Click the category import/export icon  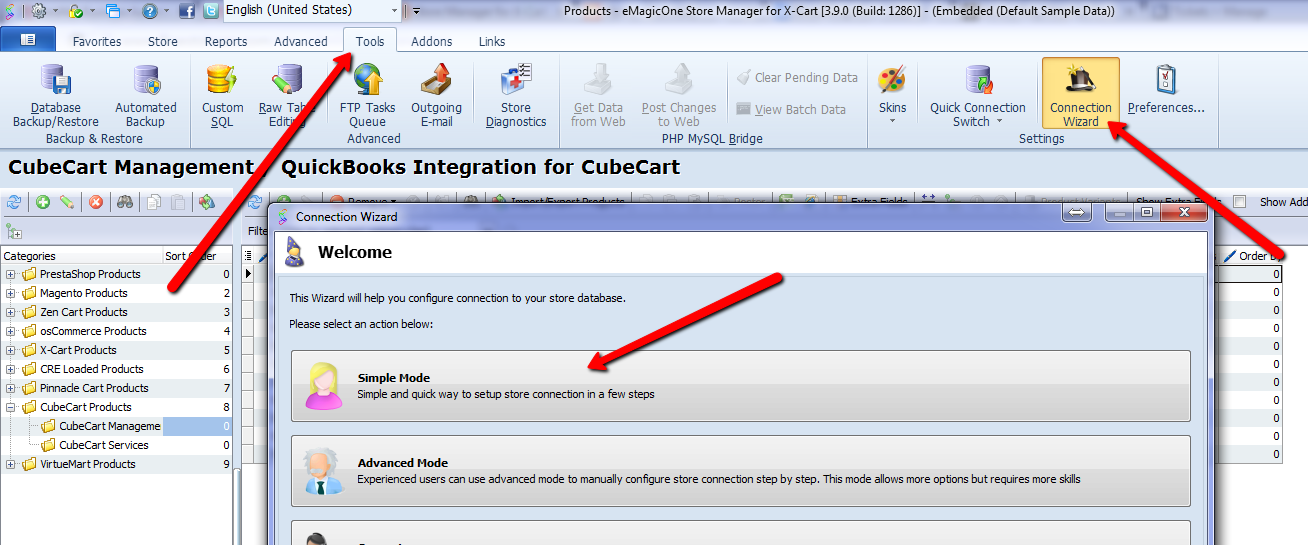point(207,202)
